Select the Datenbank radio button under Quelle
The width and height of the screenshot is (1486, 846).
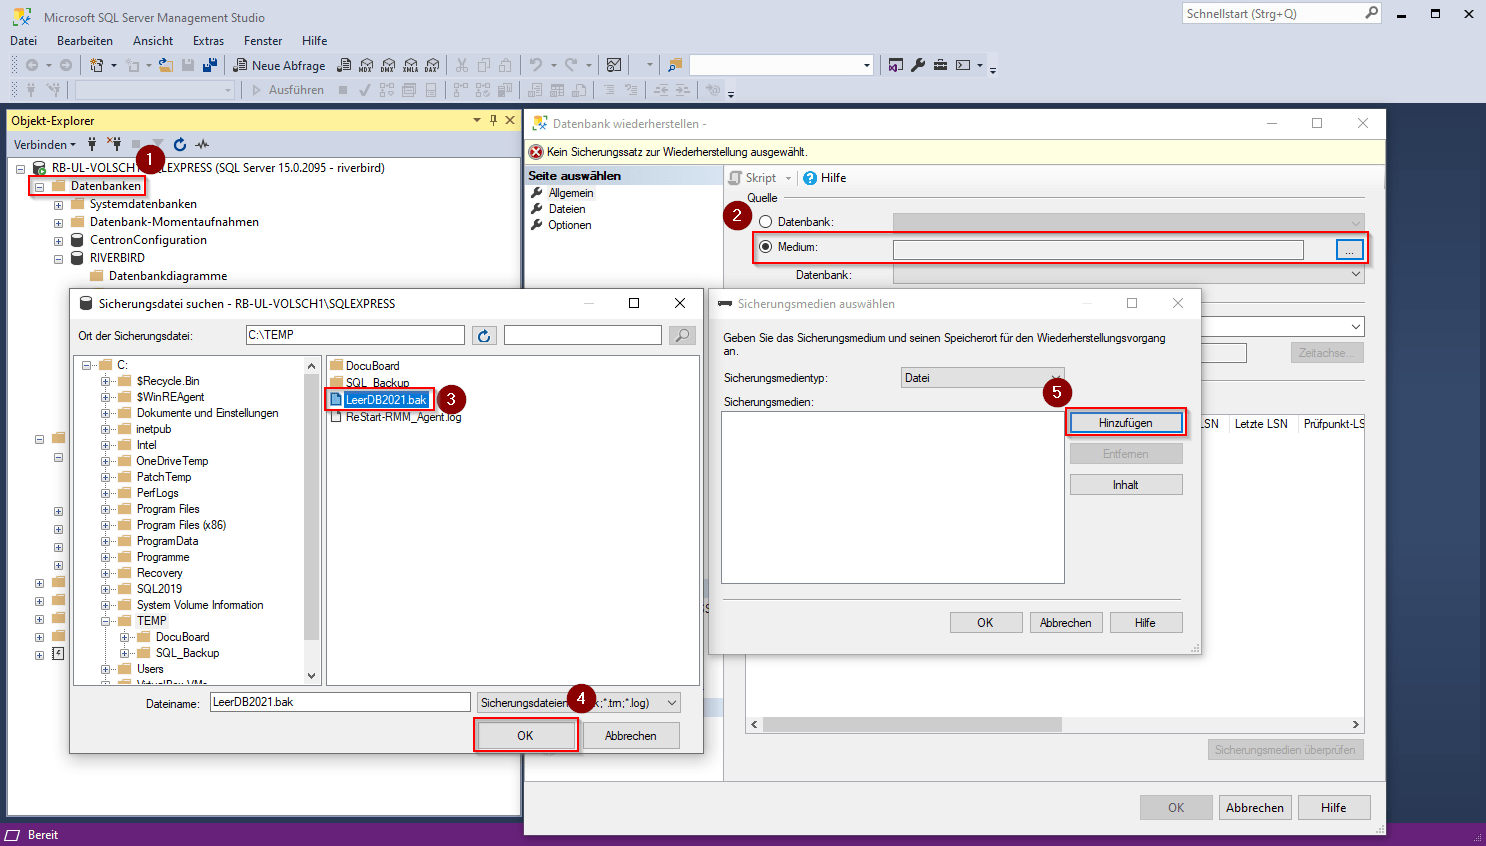coord(766,222)
